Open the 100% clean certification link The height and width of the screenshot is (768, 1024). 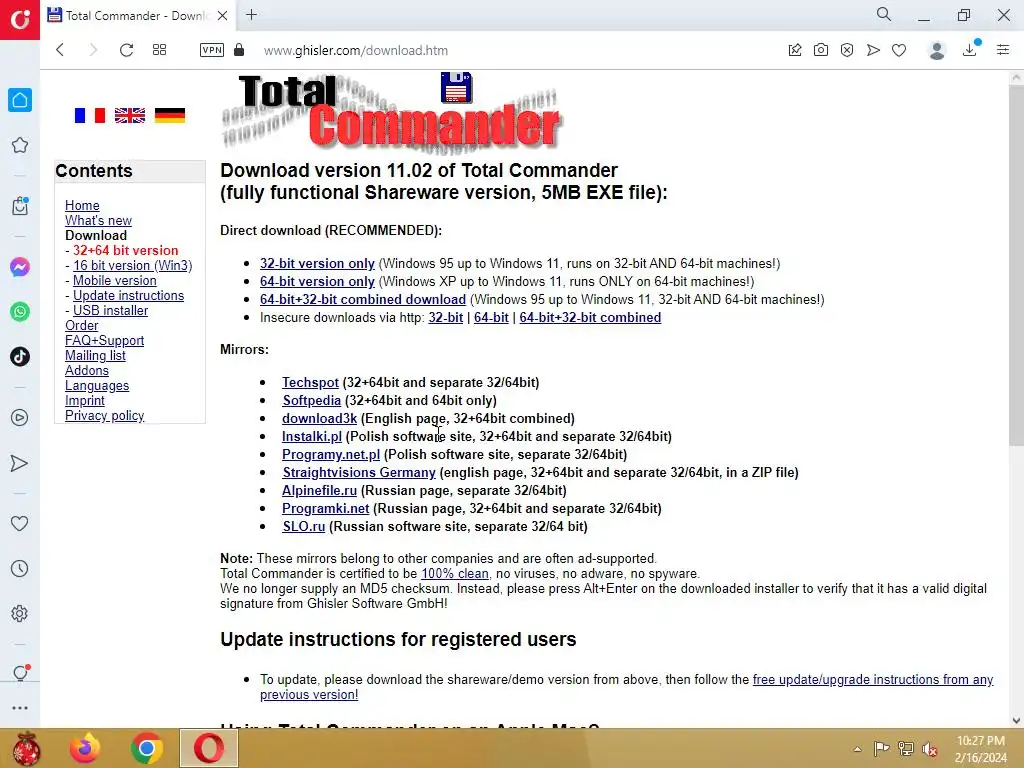[x=455, y=574]
